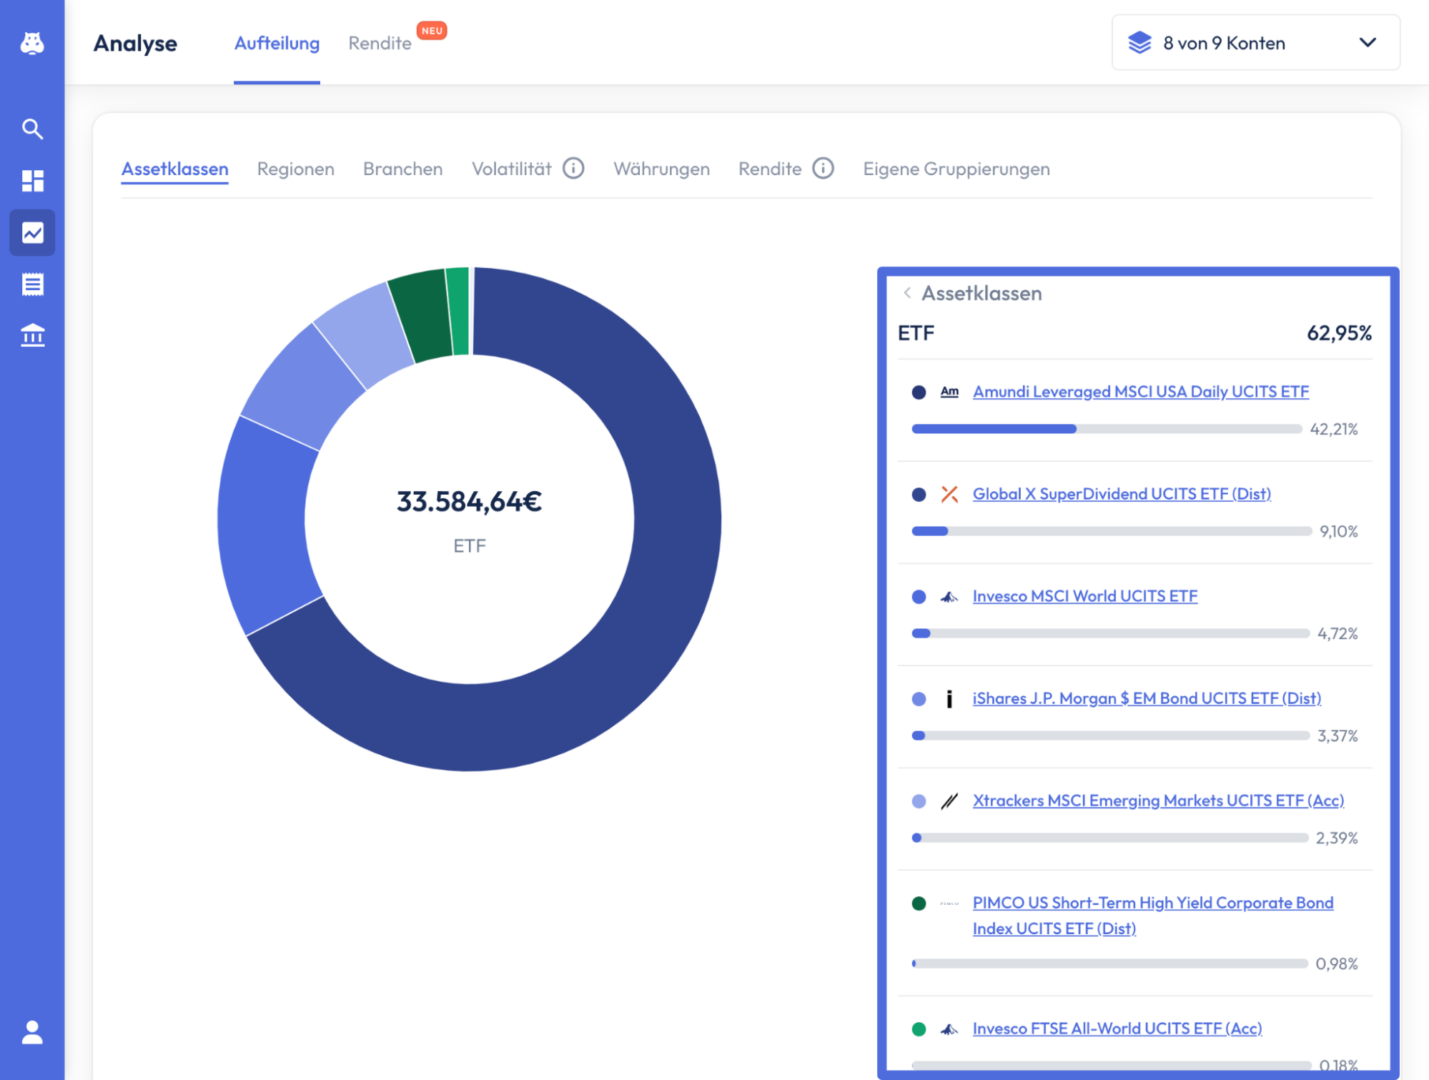1429x1080 pixels.
Task: Click the info icon next to Volatilität
Action: pyautogui.click(x=573, y=168)
